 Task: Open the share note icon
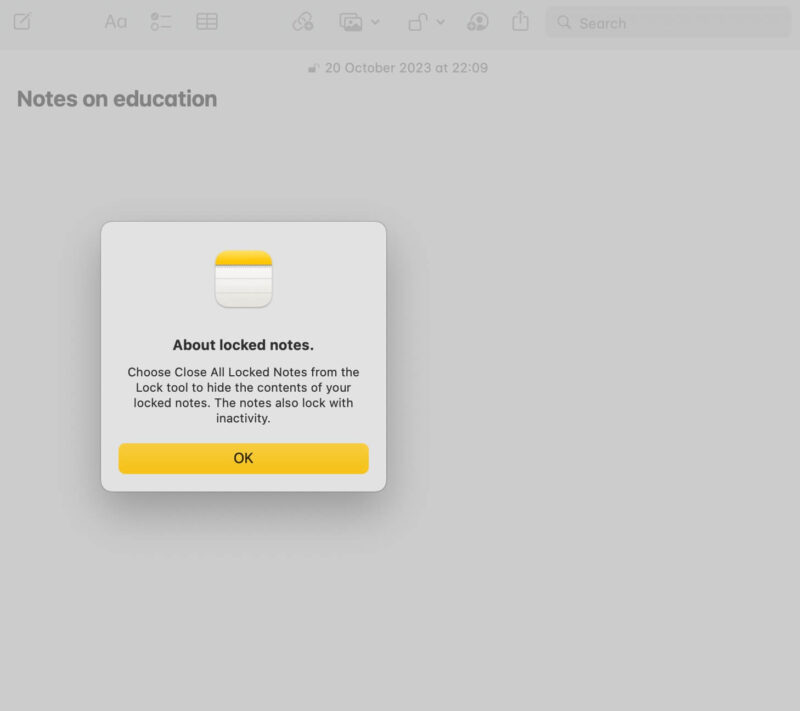point(520,21)
